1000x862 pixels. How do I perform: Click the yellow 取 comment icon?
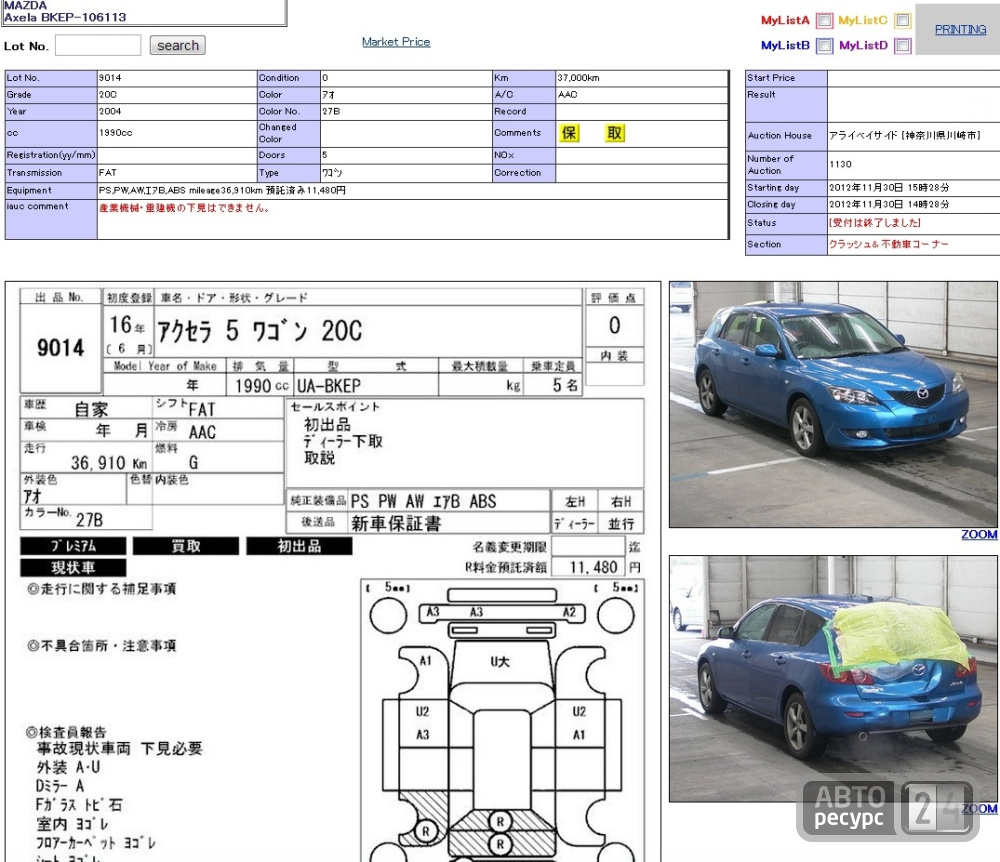[x=614, y=133]
